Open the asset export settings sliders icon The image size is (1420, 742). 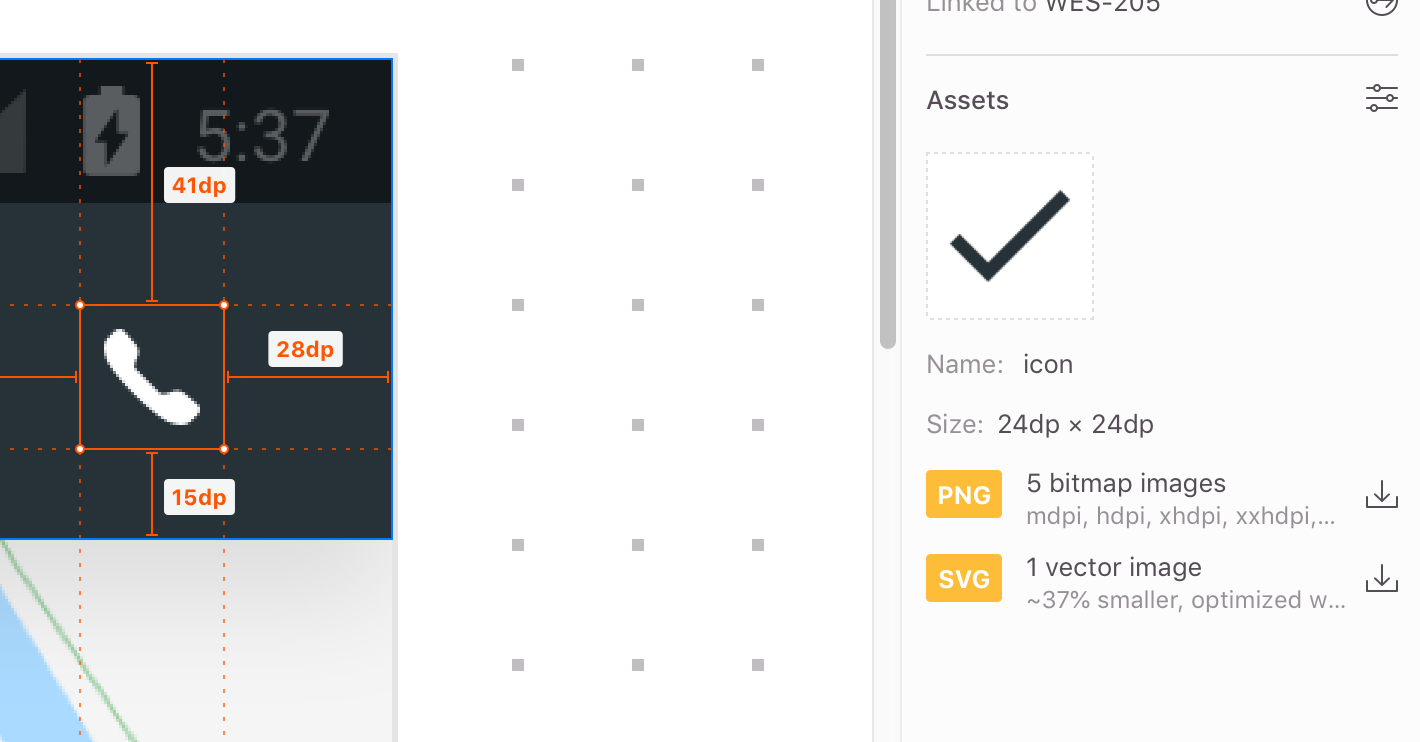[x=1381, y=98]
